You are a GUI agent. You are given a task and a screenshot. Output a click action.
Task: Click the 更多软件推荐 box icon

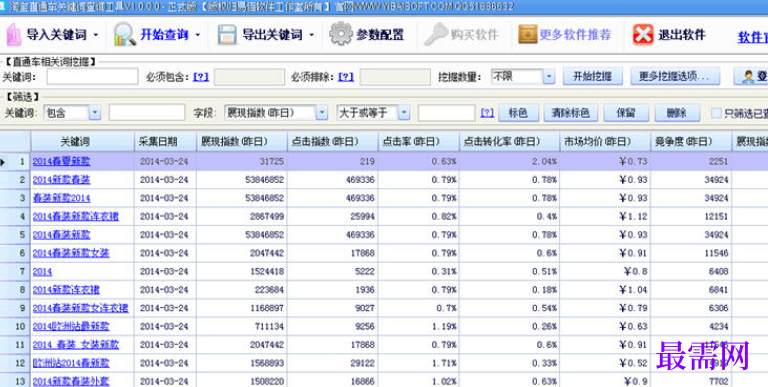pyautogui.click(x=528, y=34)
